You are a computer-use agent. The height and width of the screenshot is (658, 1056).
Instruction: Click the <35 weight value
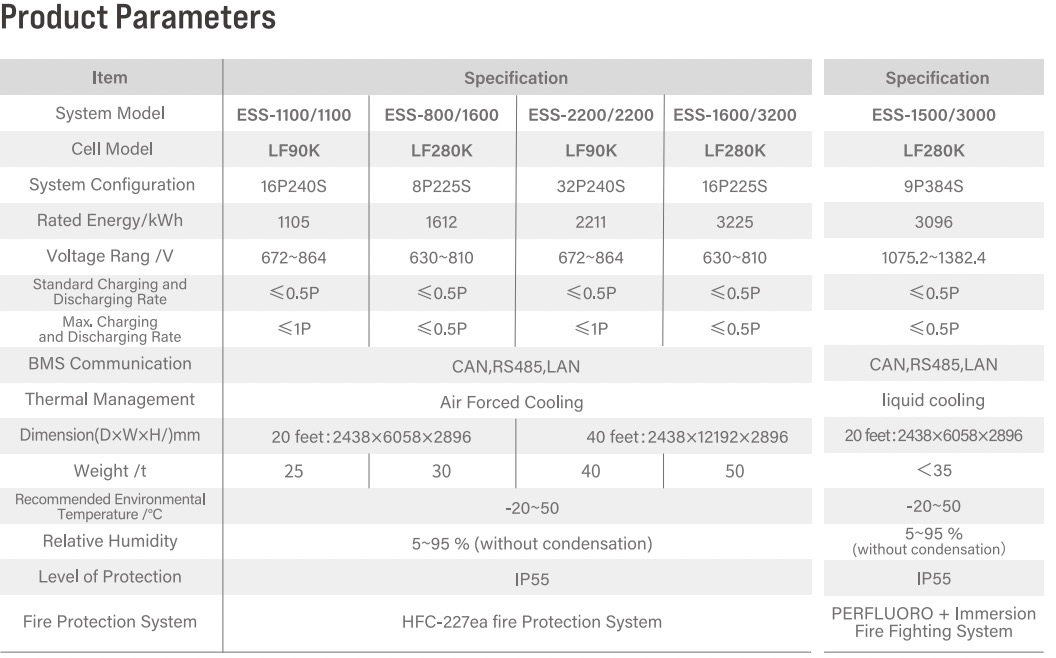933,470
